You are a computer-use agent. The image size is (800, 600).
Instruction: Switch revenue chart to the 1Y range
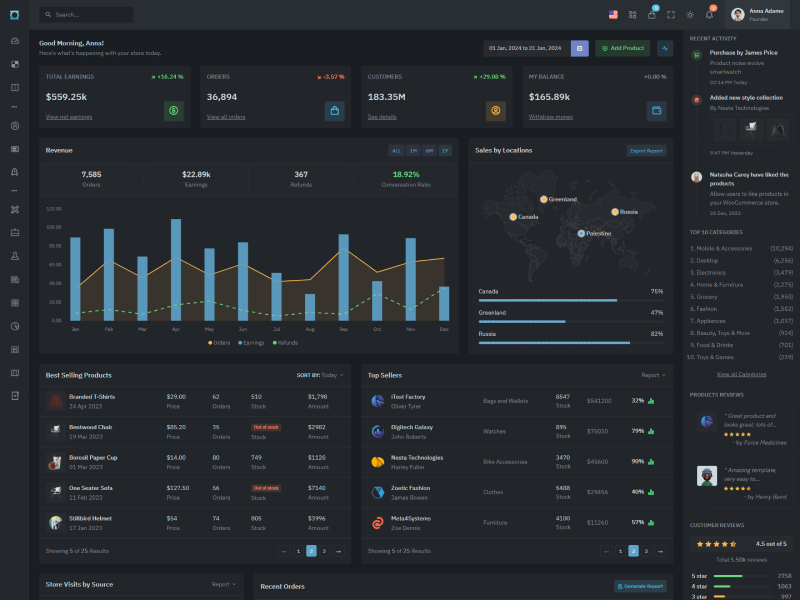tap(445, 150)
